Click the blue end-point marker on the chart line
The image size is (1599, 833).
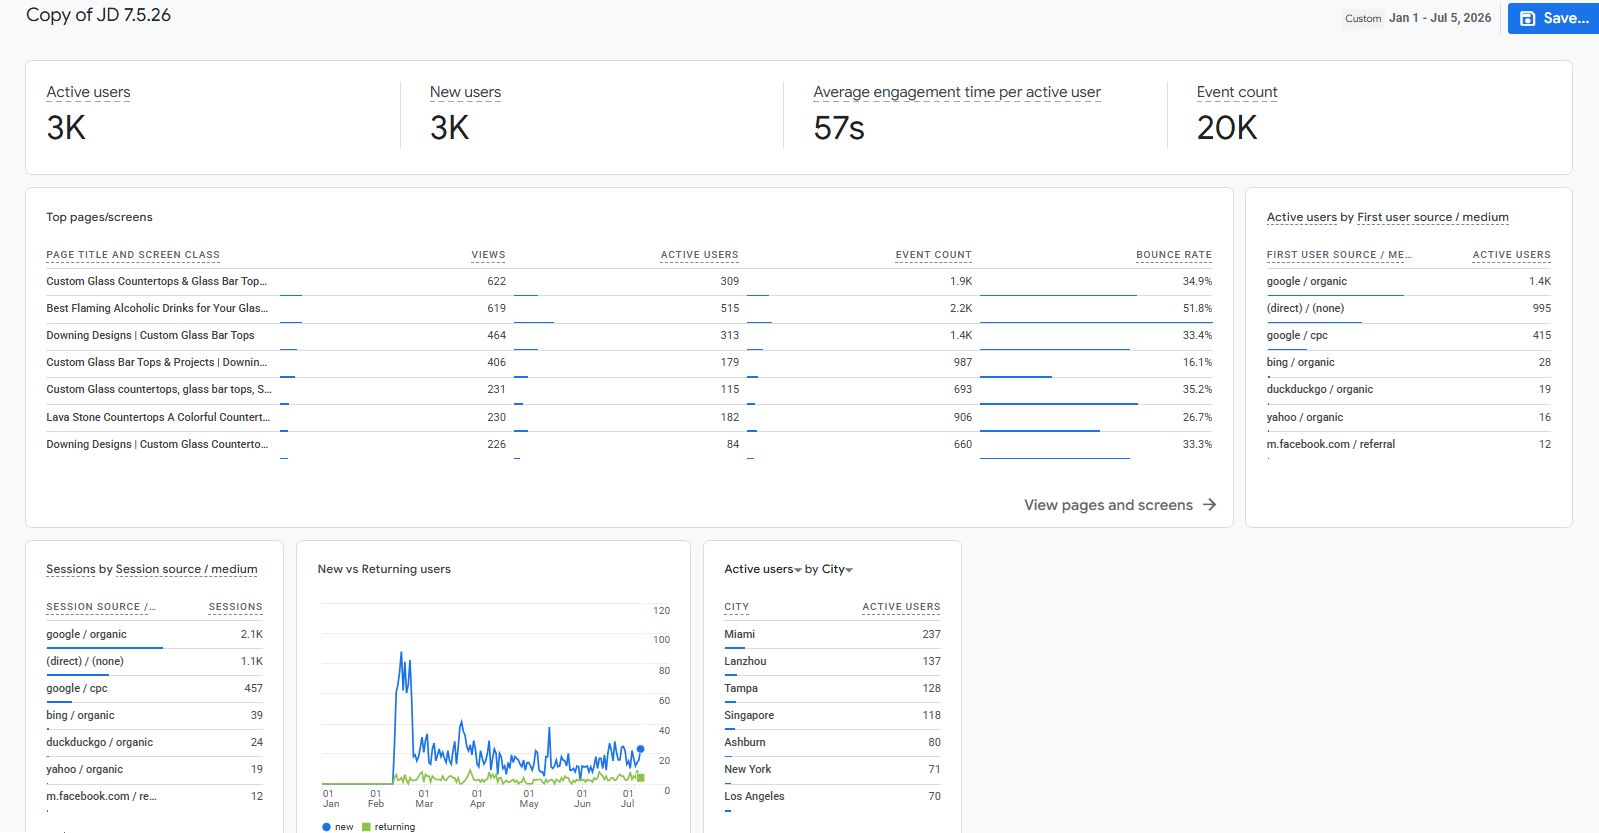[640, 749]
